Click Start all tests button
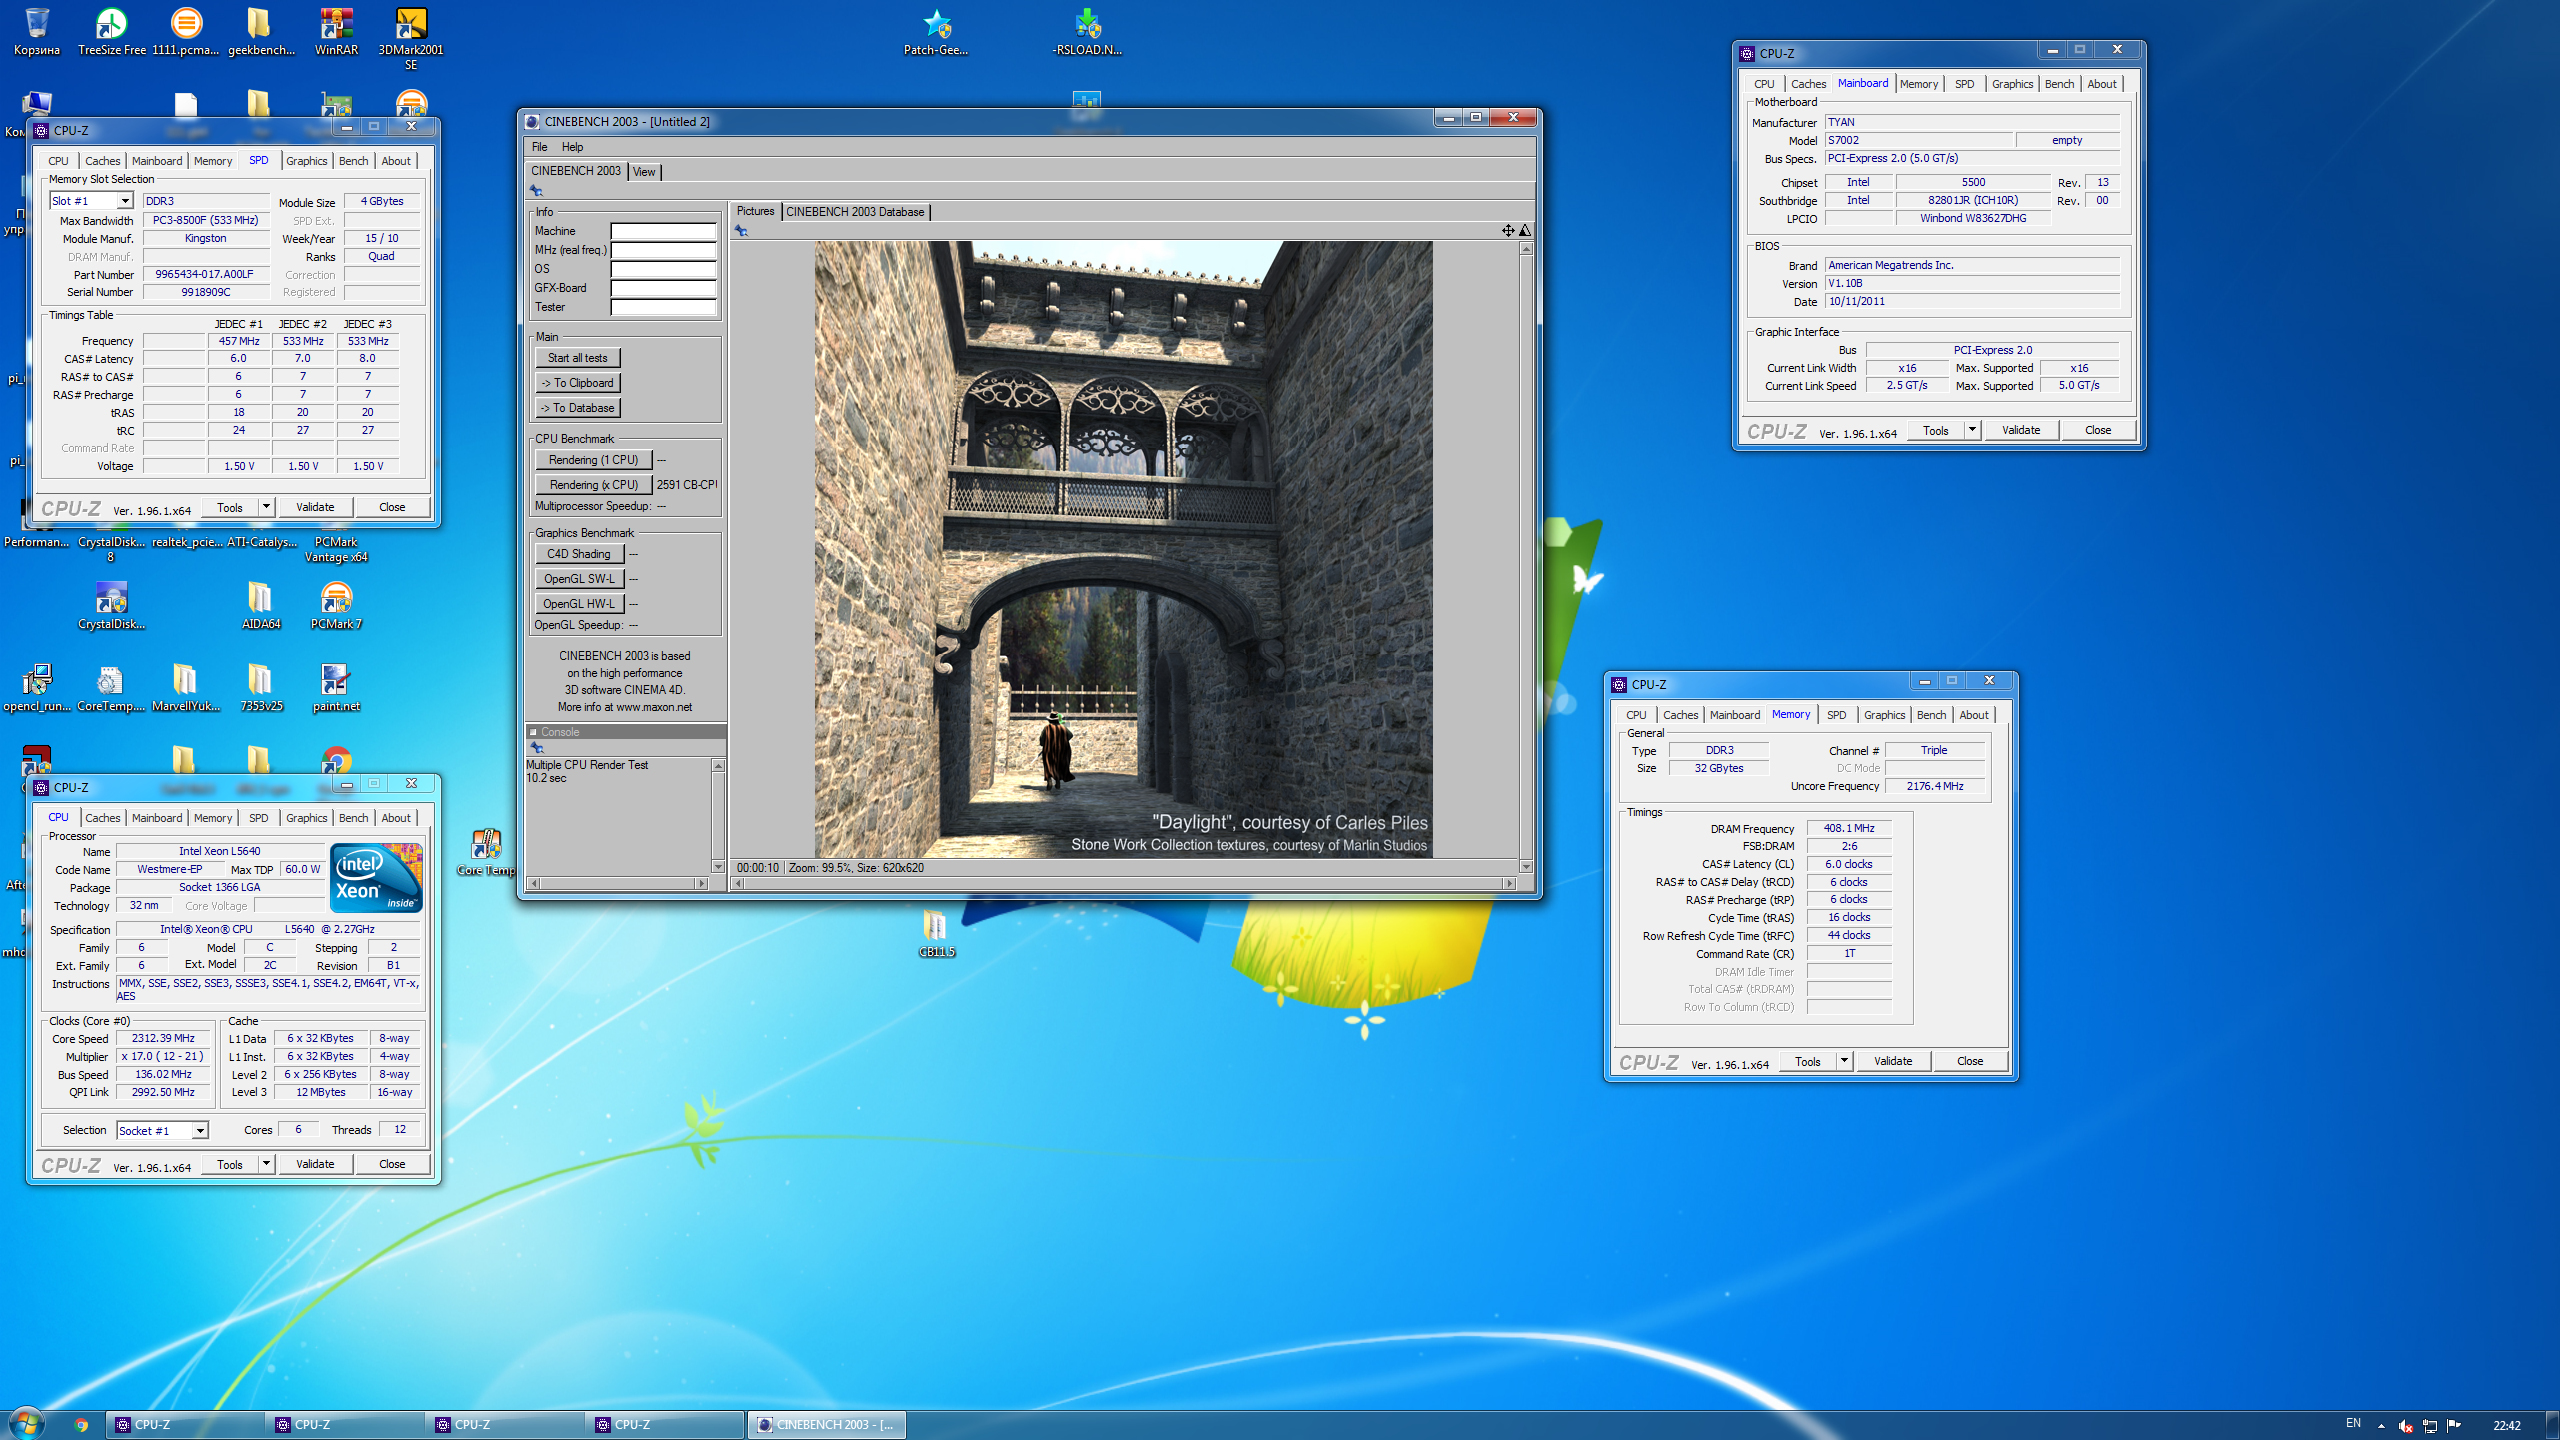 tap(577, 358)
